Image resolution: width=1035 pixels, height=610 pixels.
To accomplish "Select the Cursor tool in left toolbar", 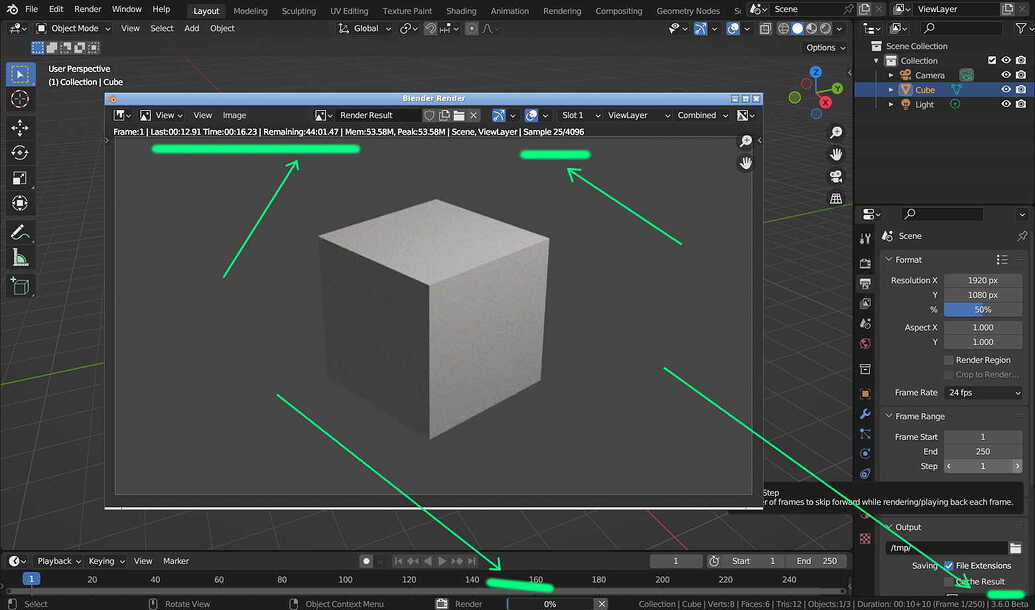I will 20,100.
